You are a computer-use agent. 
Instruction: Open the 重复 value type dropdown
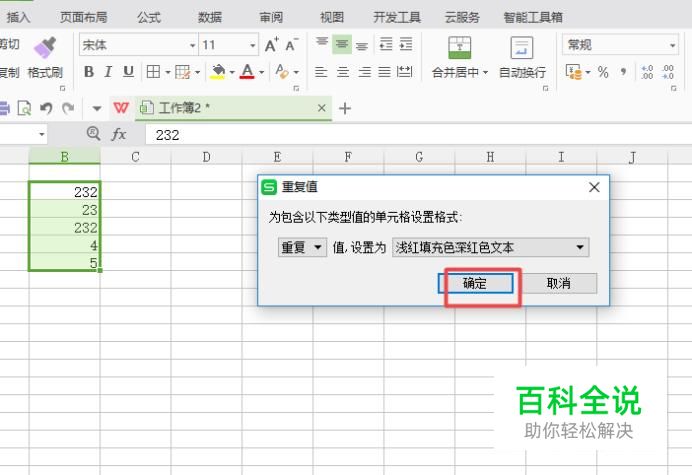[x=302, y=247]
